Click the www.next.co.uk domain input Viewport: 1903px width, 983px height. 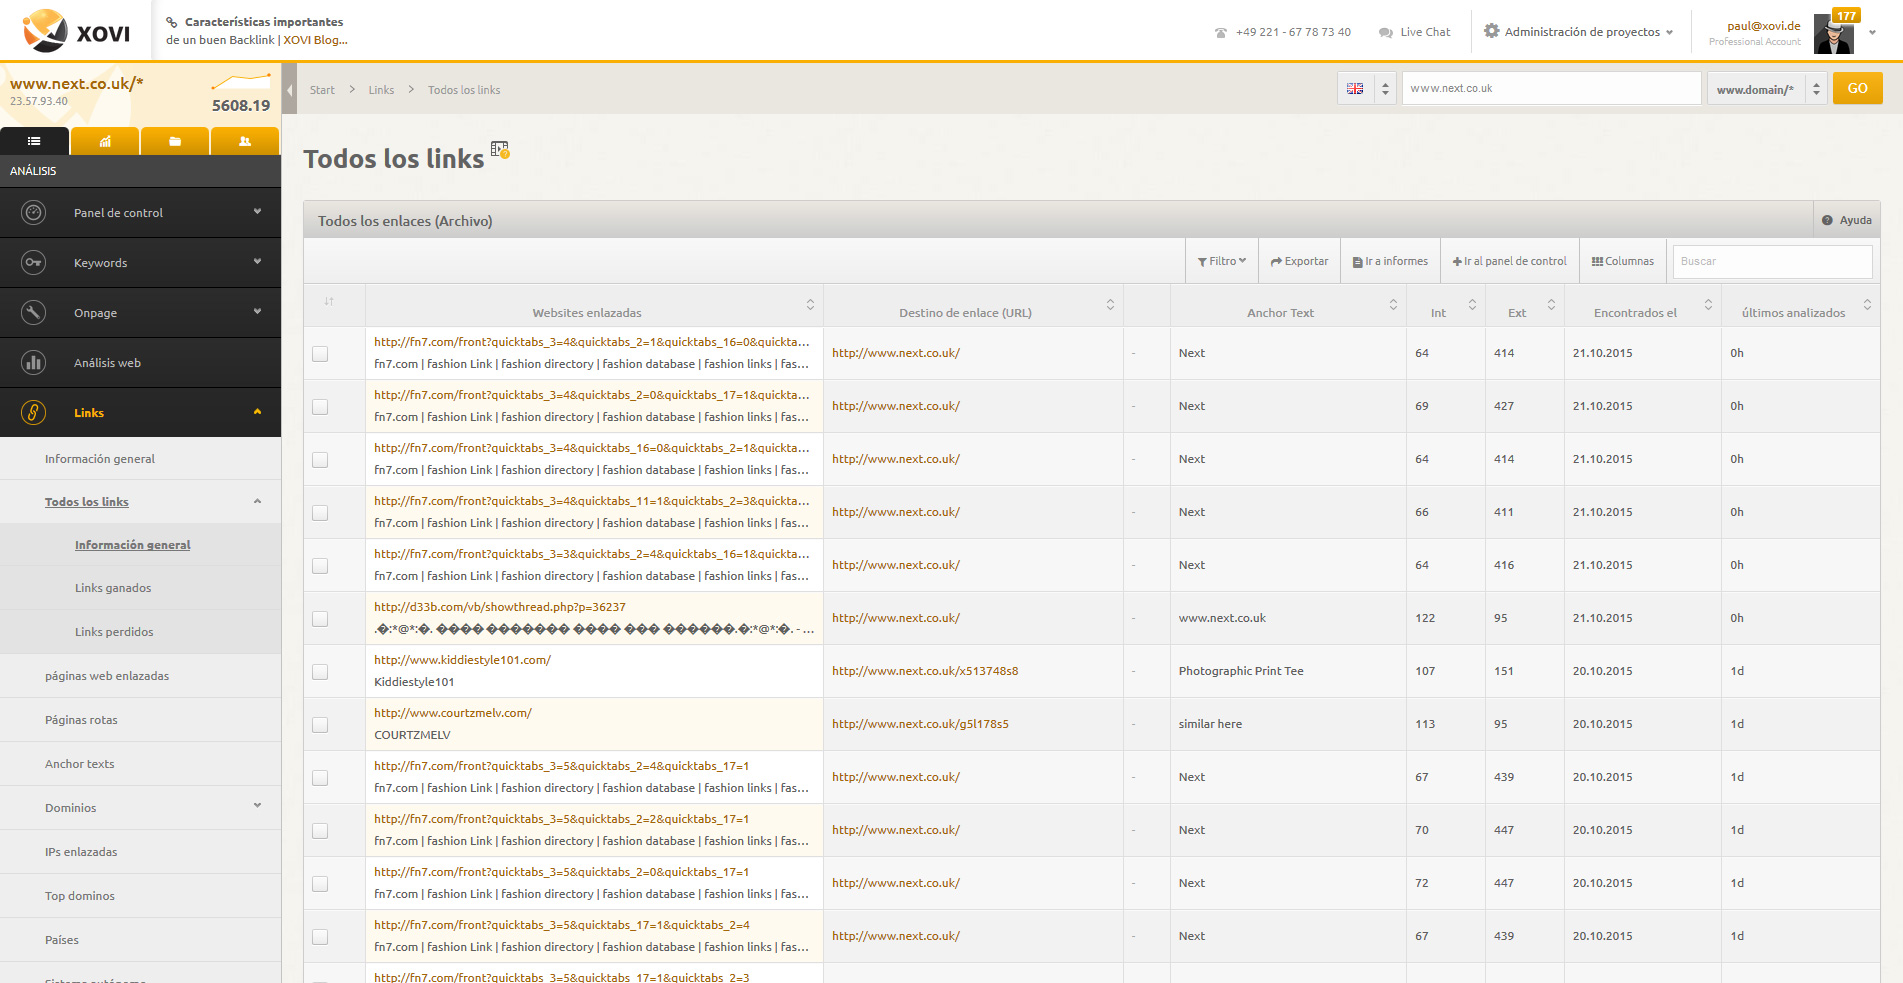point(1551,88)
